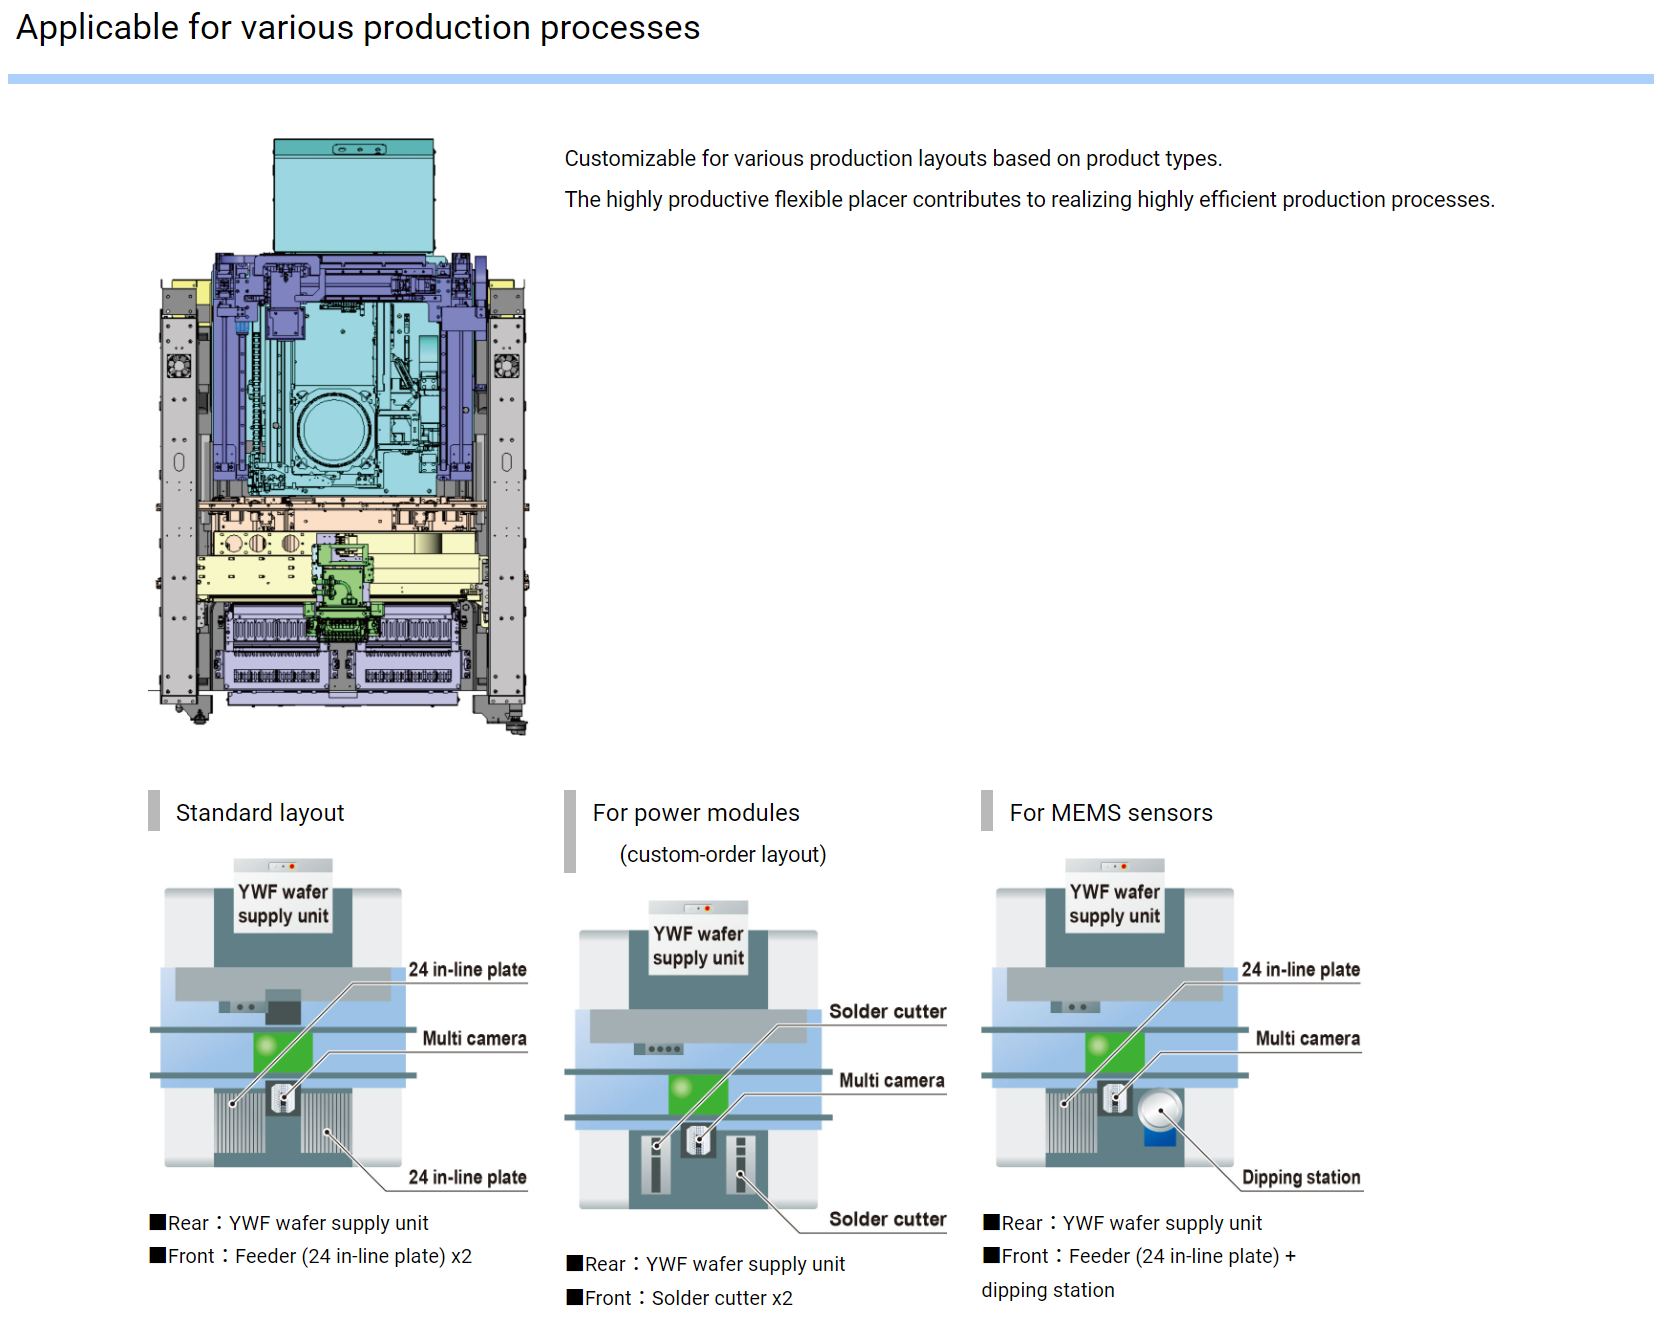The image size is (1663, 1317).
Task: Click the 'Dipping station' label
Action: click(1301, 1178)
